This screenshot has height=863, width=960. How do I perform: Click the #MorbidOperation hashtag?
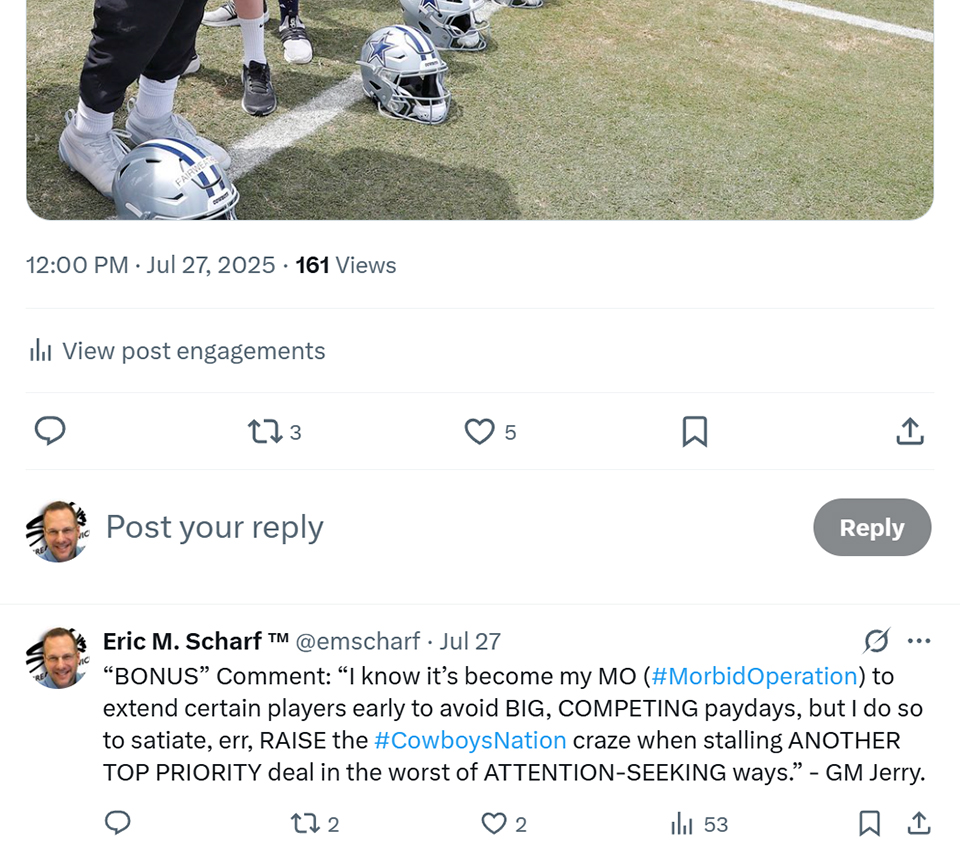754,676
